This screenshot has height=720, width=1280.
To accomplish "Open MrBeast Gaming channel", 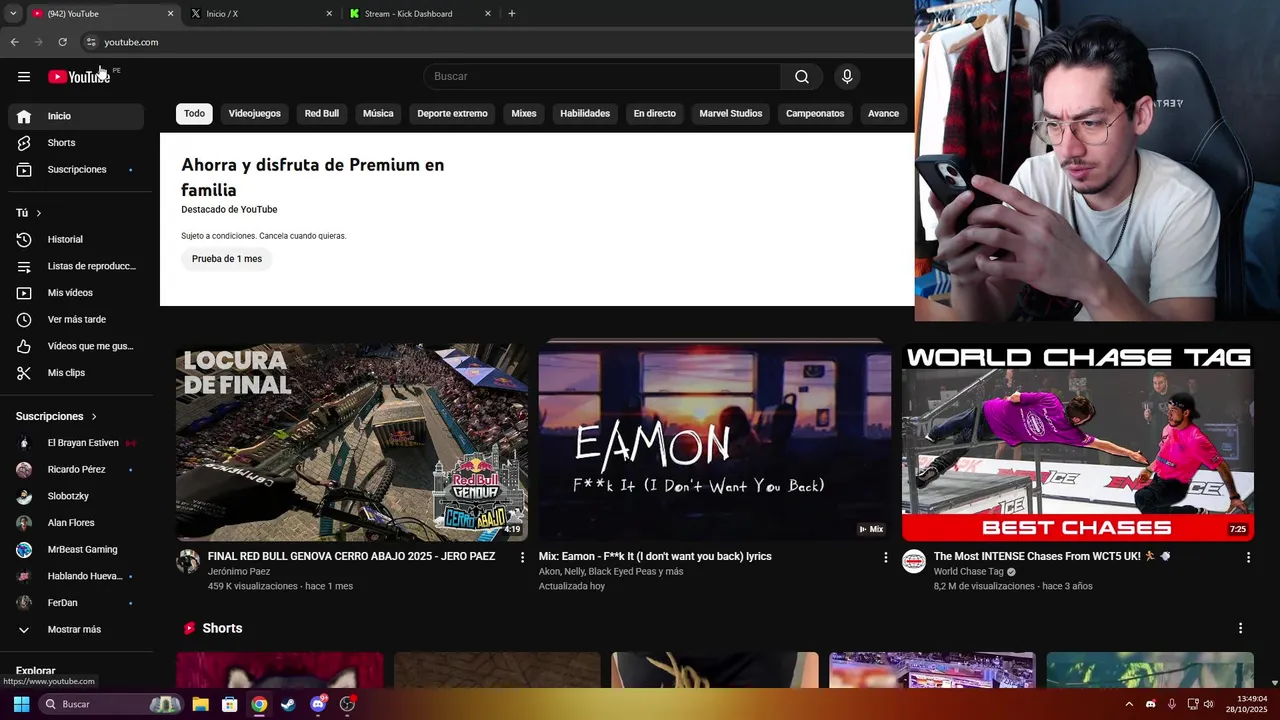I will click(76, 549).
